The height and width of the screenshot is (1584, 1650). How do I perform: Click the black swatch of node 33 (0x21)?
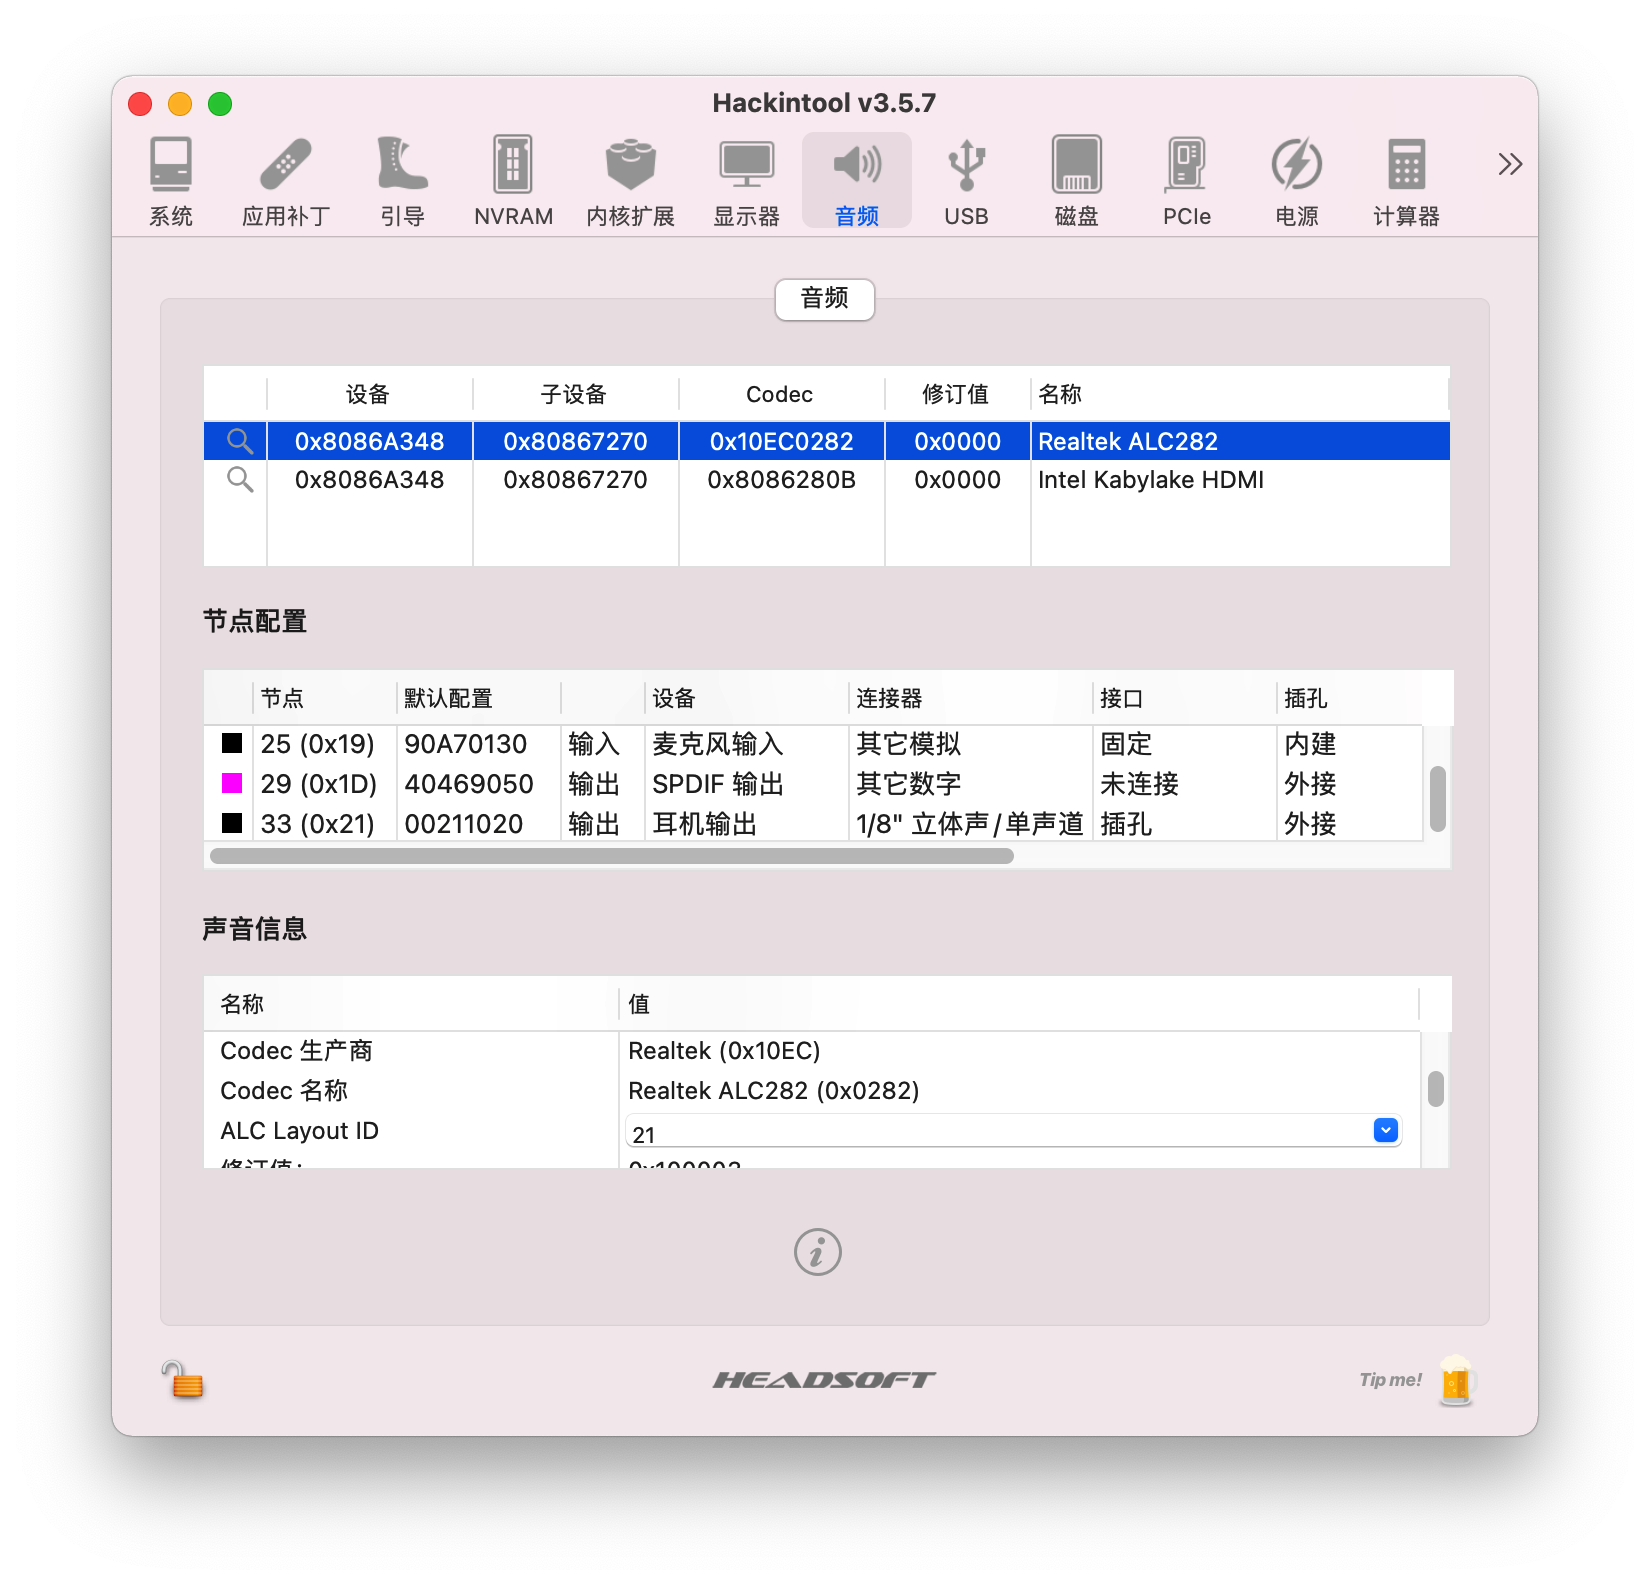click(232, 823)
